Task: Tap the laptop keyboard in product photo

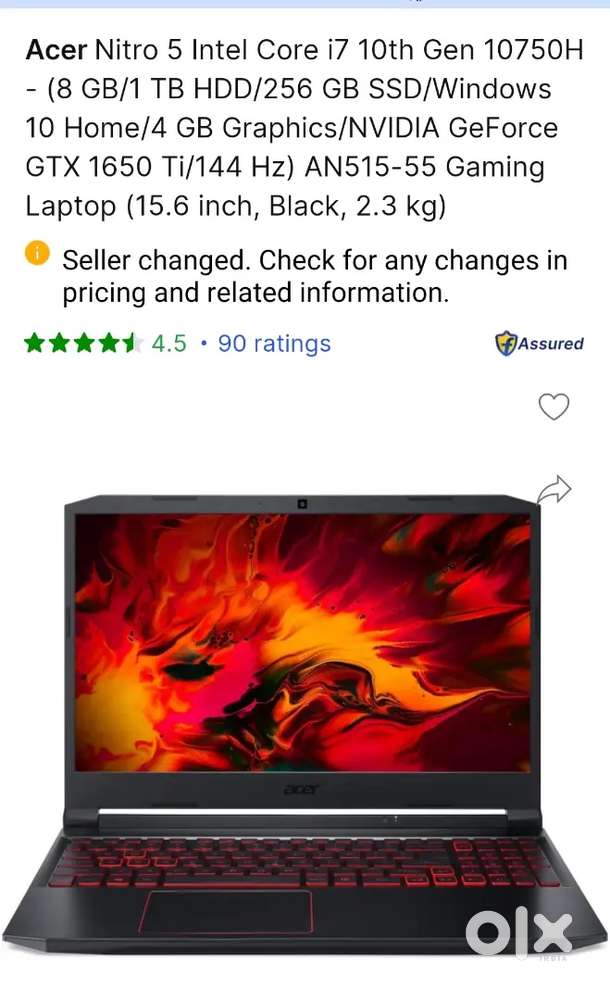Action: pos(304,863)
